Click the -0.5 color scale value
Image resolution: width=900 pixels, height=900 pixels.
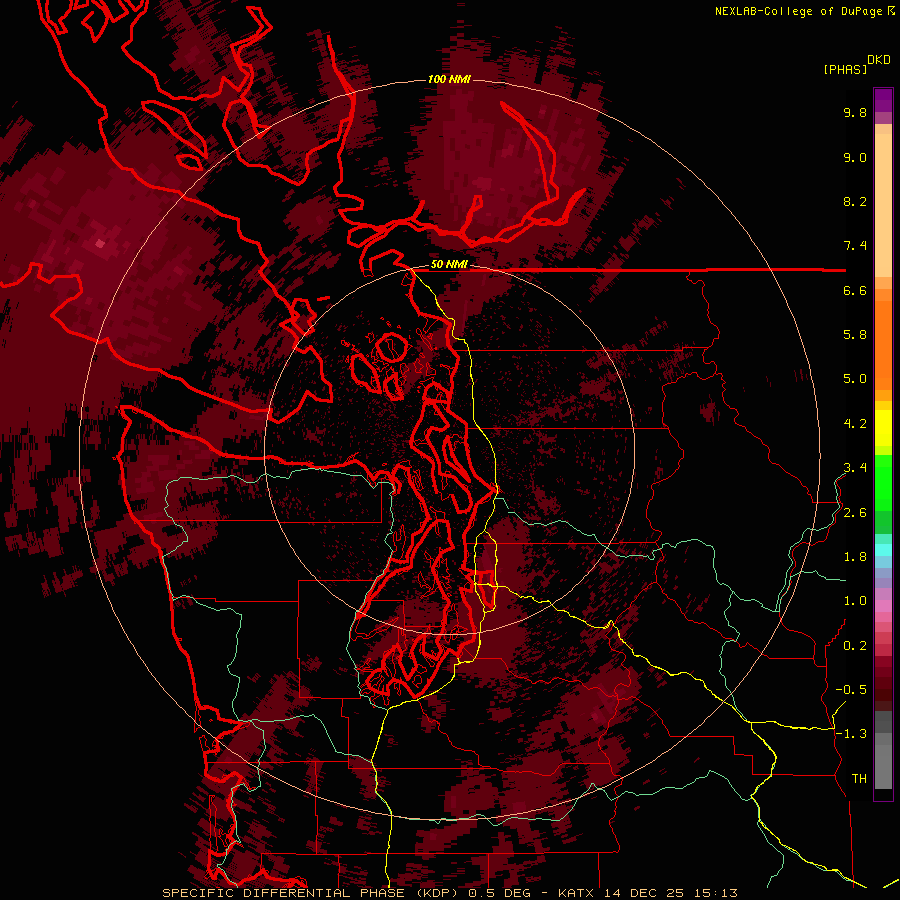[x=851, y=690]
